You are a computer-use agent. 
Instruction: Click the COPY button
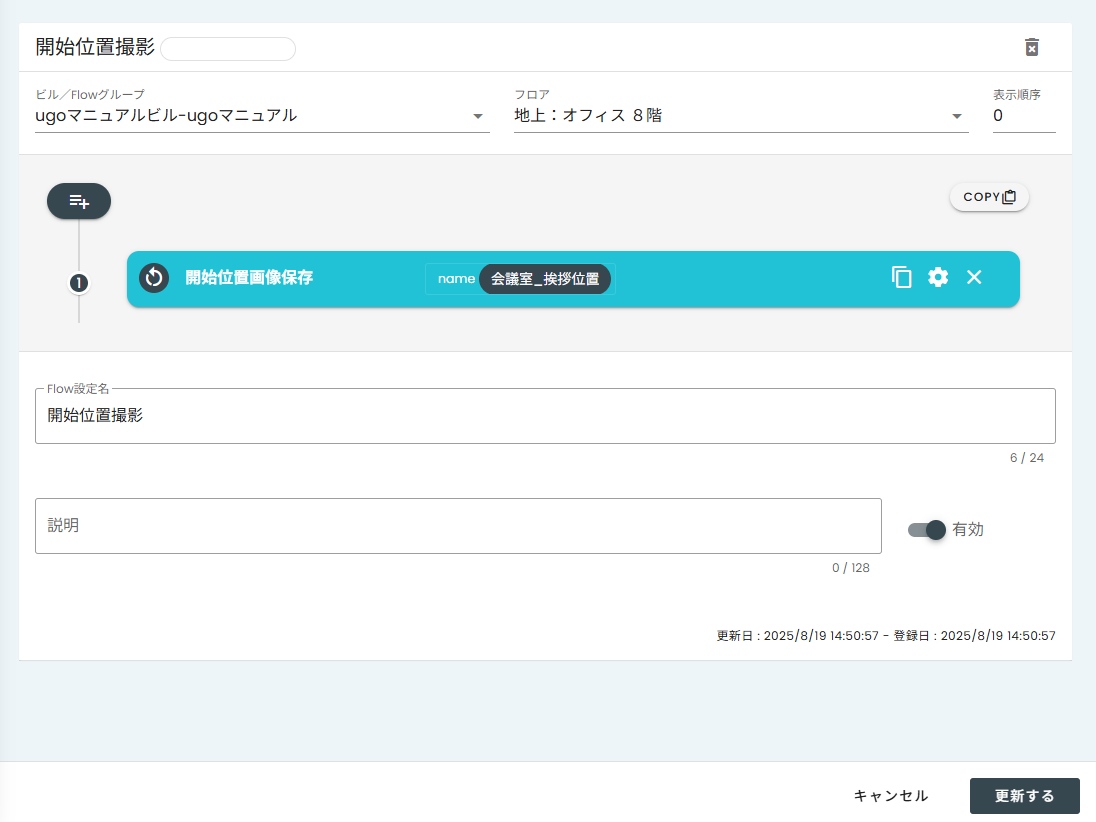tap(989, 197)
